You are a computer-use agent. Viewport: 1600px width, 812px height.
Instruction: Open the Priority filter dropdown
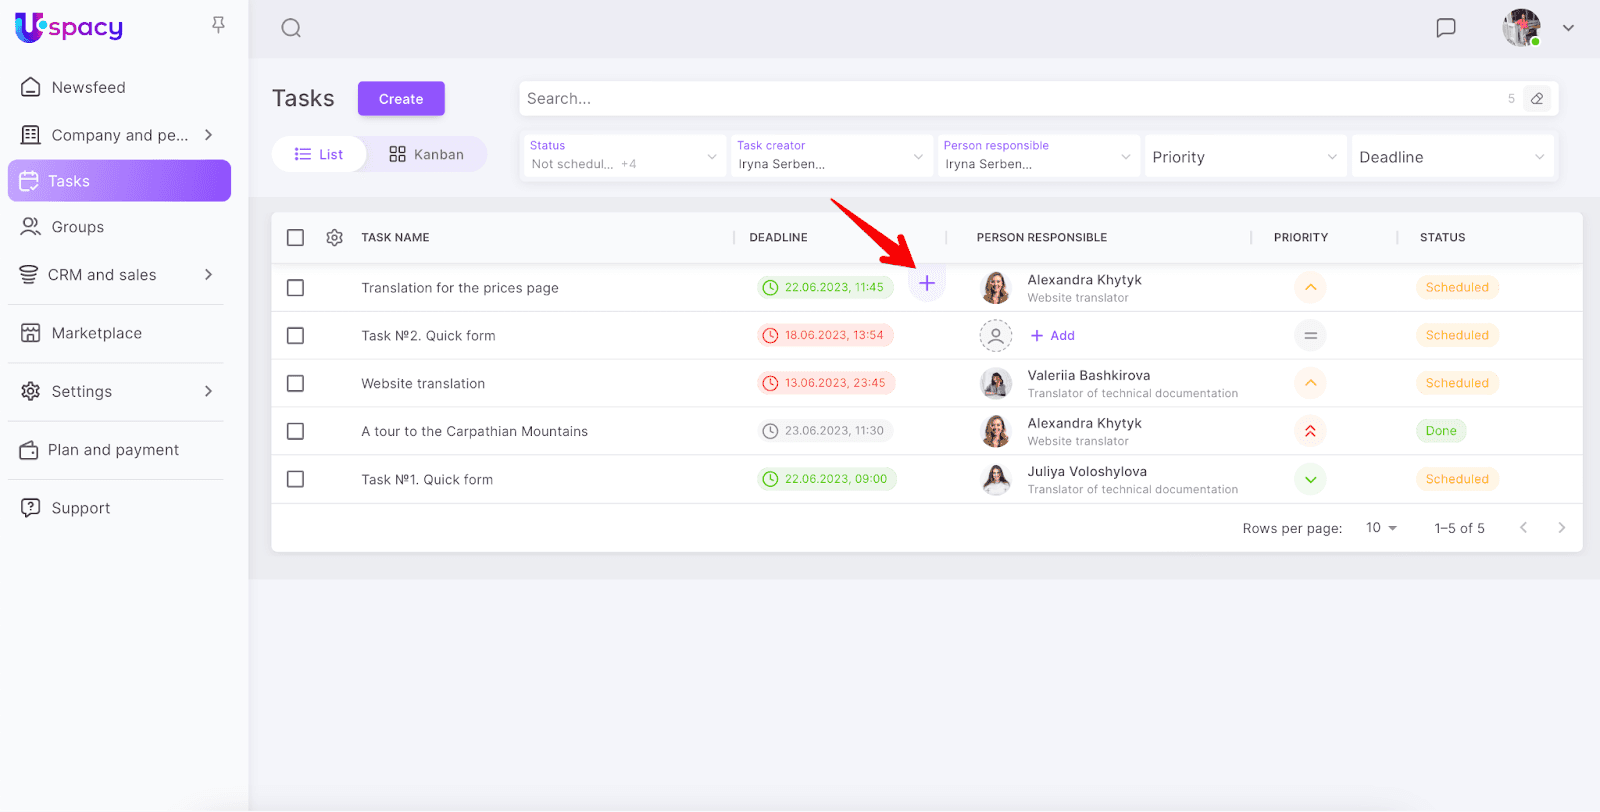click(x=1243, y=157)
